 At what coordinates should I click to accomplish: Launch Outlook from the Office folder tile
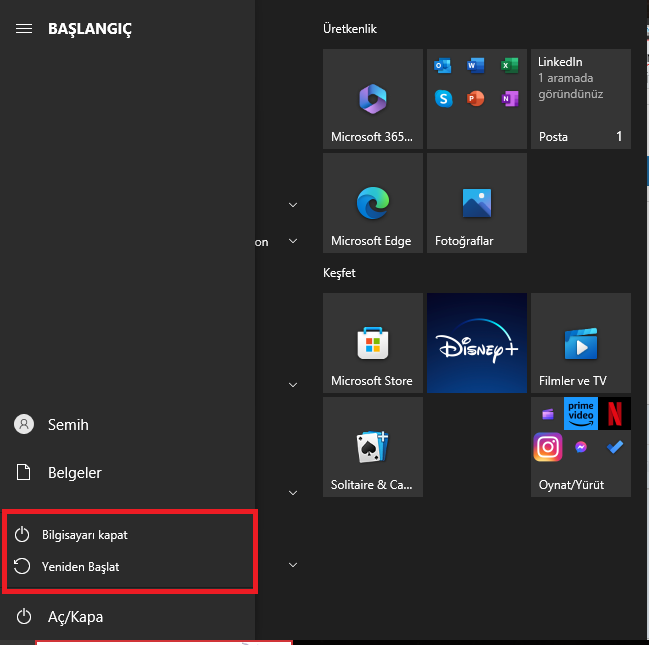coord(442,66)
